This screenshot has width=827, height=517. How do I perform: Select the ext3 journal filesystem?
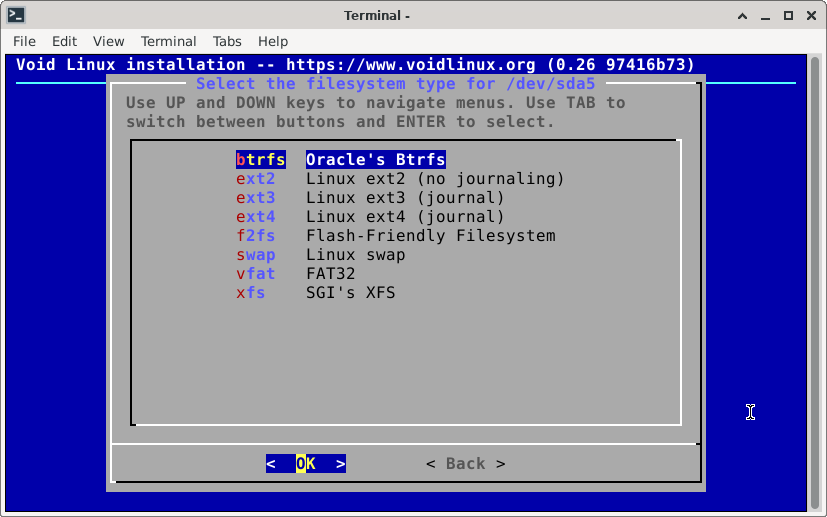370,198
